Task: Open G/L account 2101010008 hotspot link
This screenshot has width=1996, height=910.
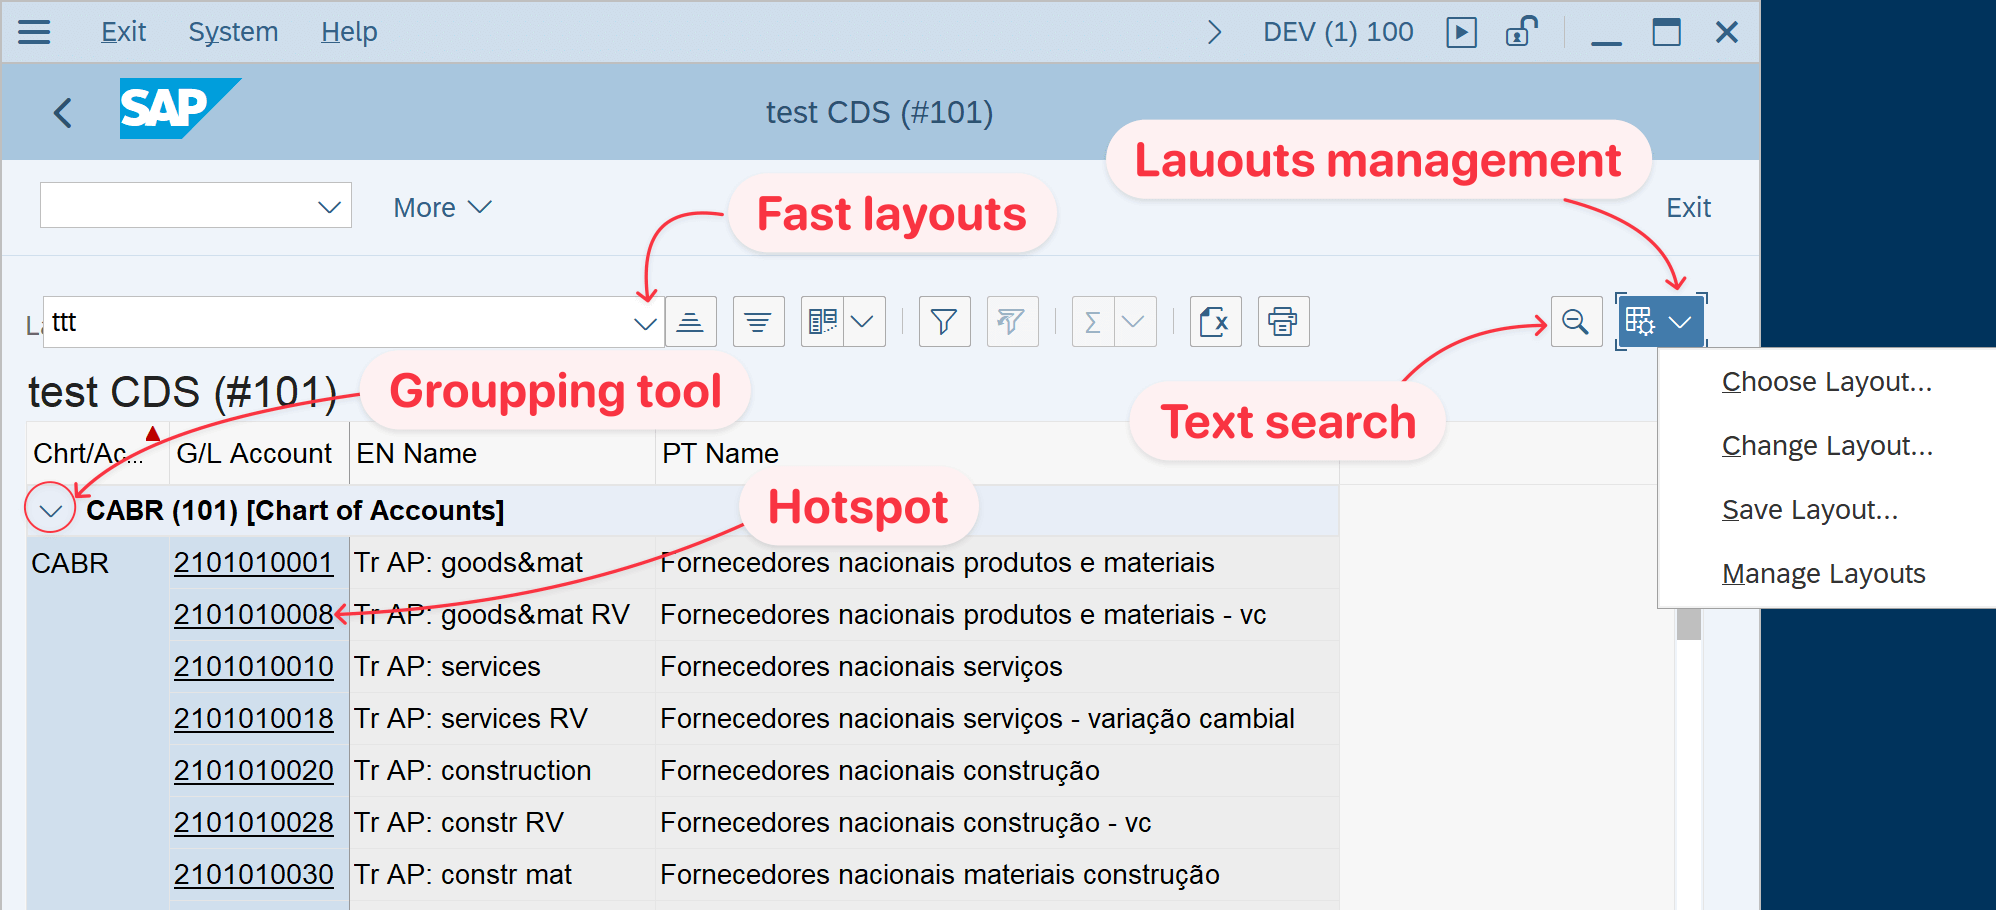Action: pyautogui.click(x=253, y=614)
